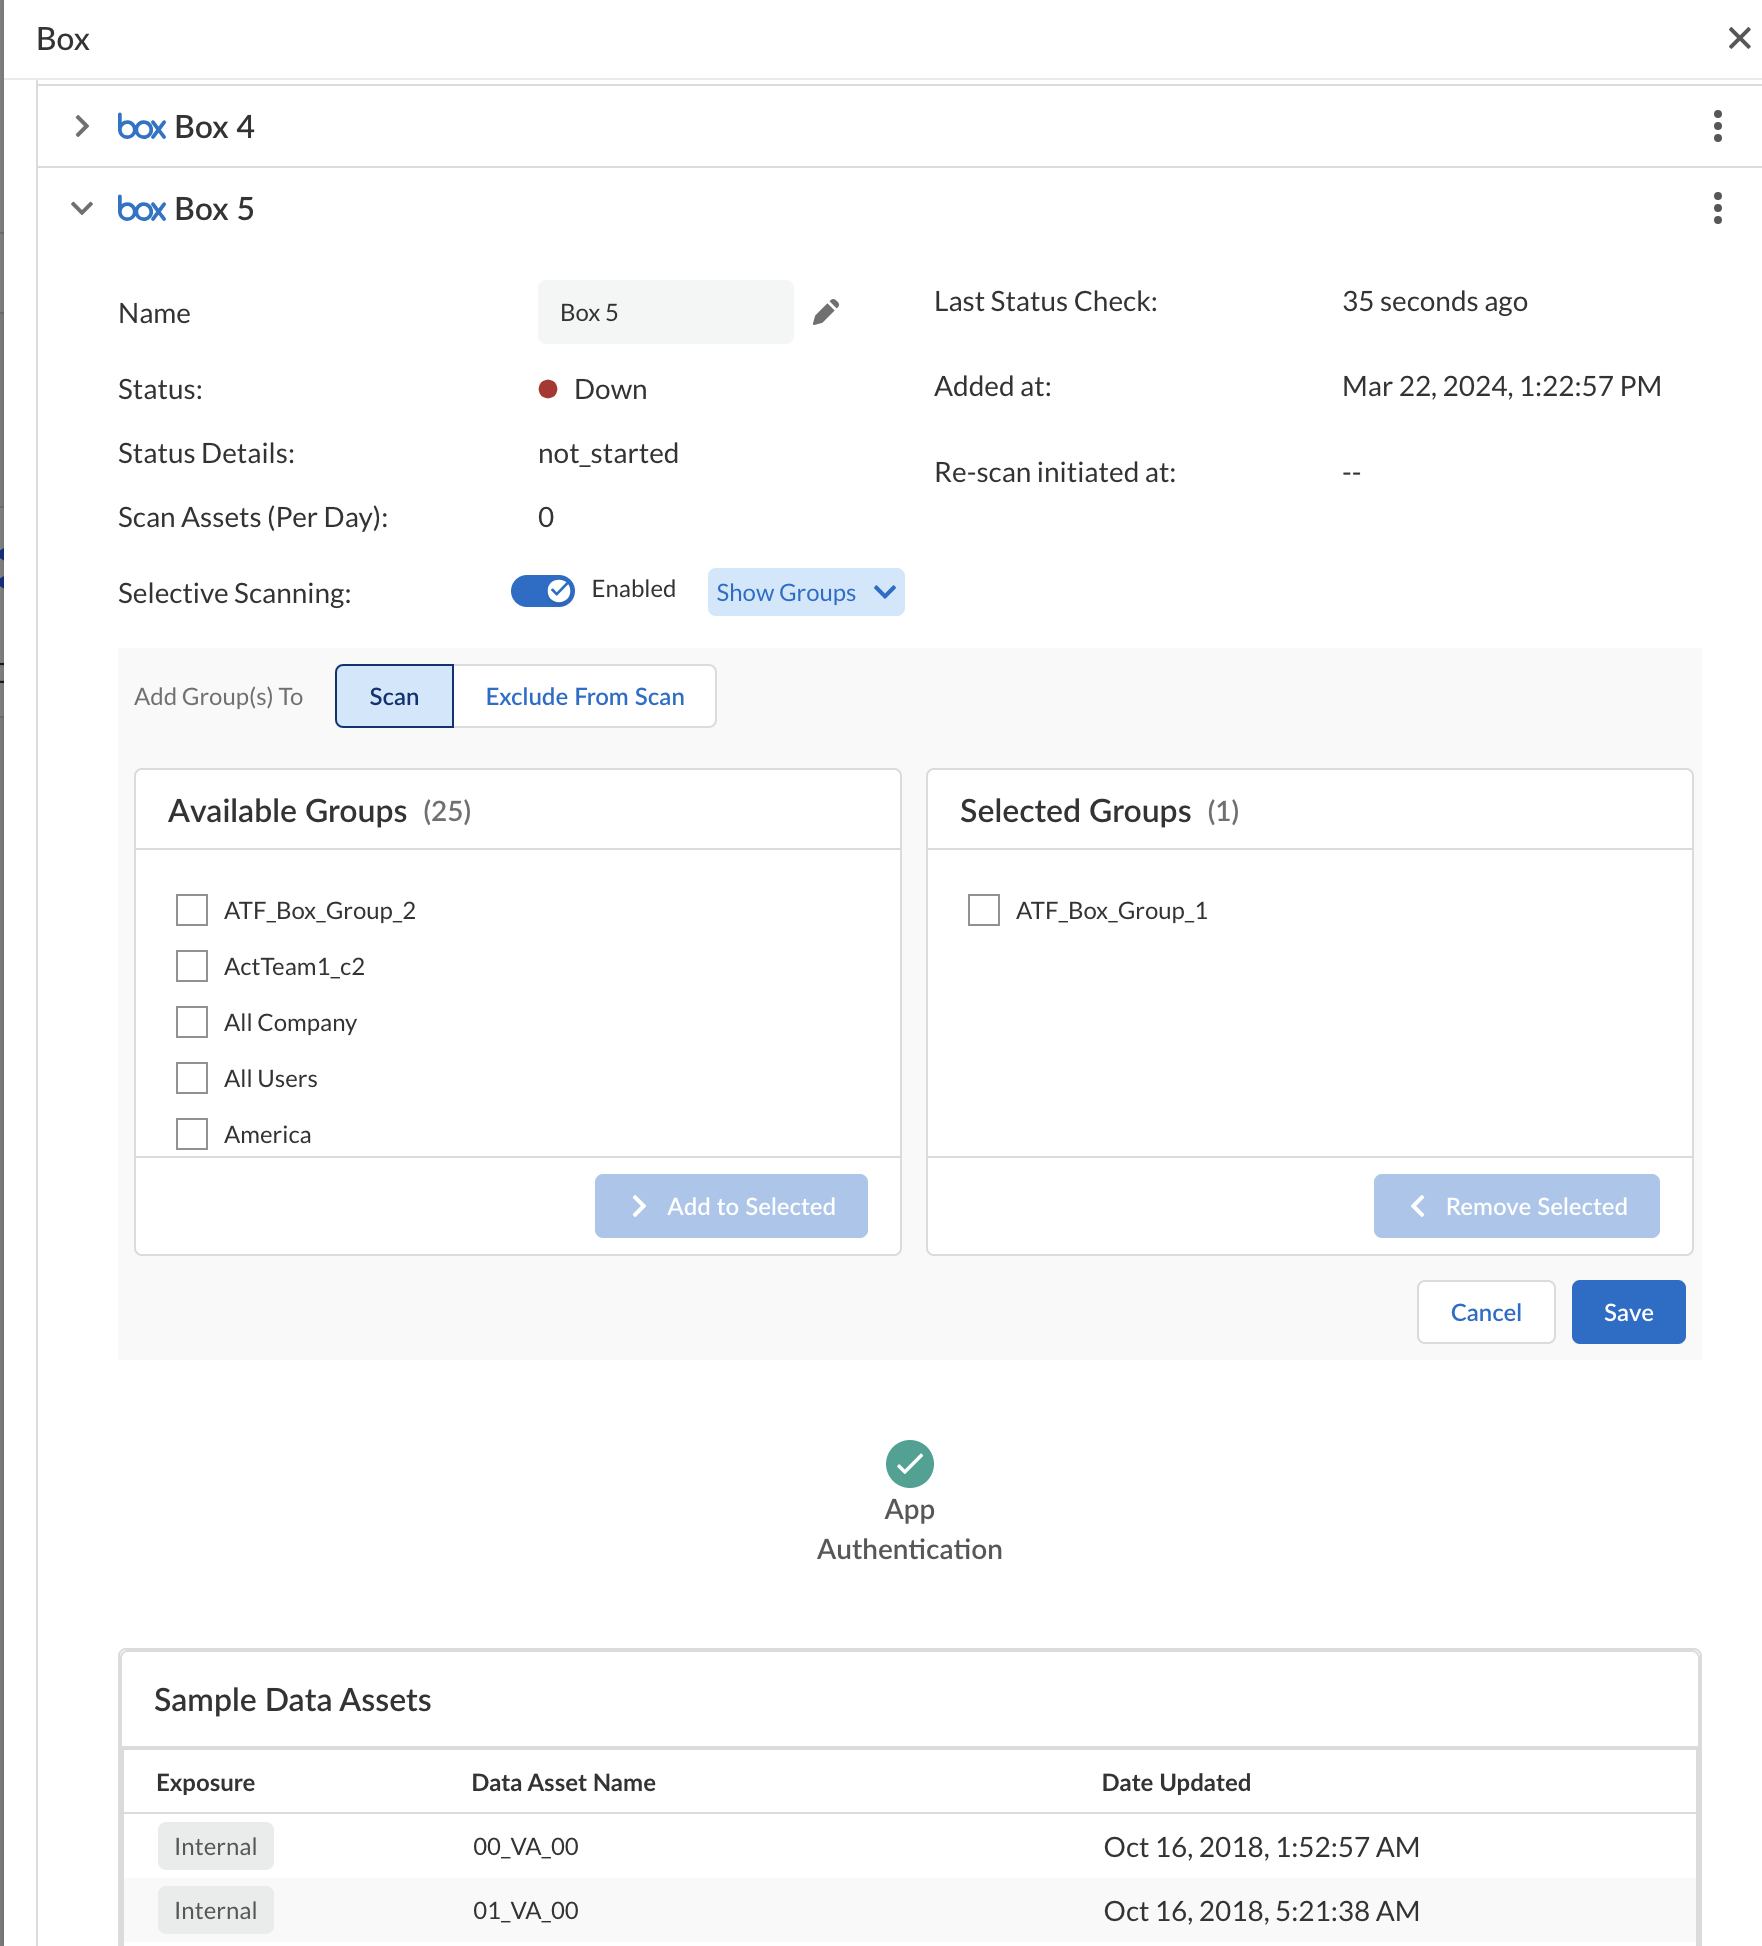1762x1946 pixels.
Task: Check the ATF_Box_Group_2 checkbox
Action: pos(192,910)
